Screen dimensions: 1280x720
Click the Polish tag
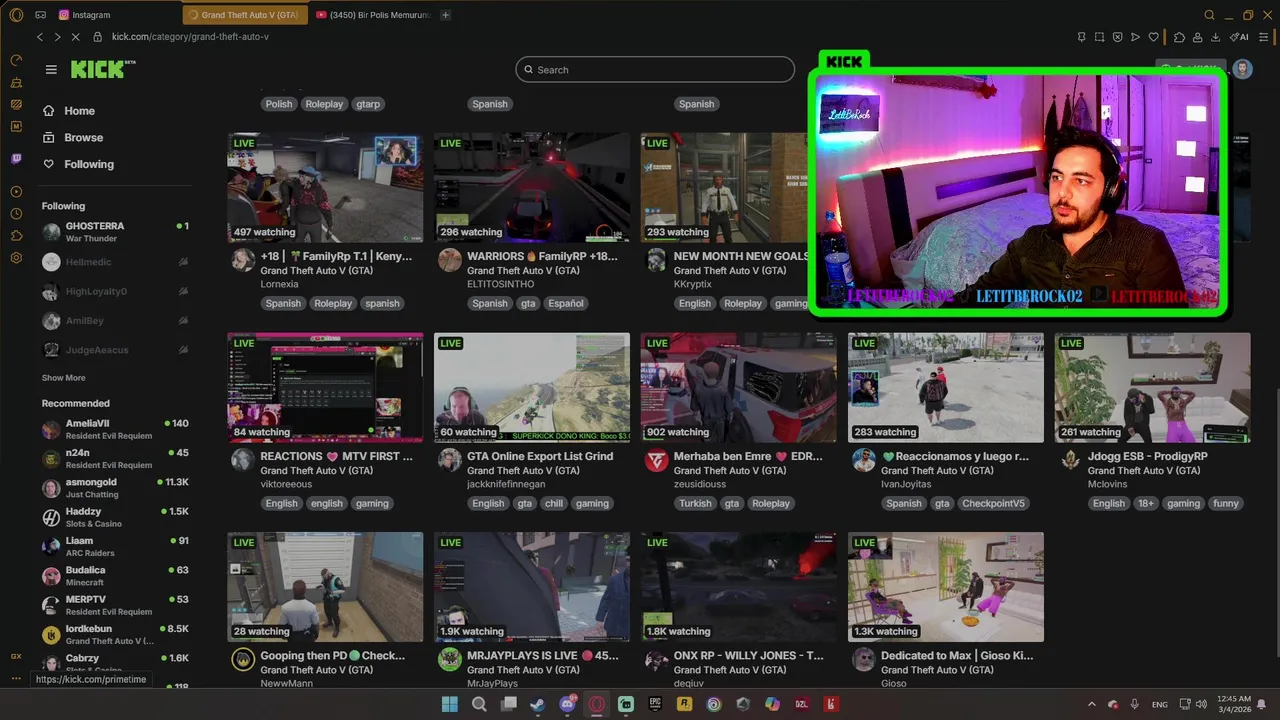tap(279, 104)
